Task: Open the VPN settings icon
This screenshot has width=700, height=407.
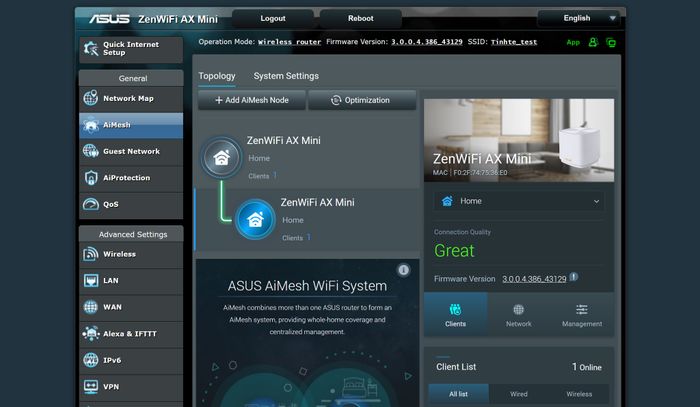Action: point(91,386)
